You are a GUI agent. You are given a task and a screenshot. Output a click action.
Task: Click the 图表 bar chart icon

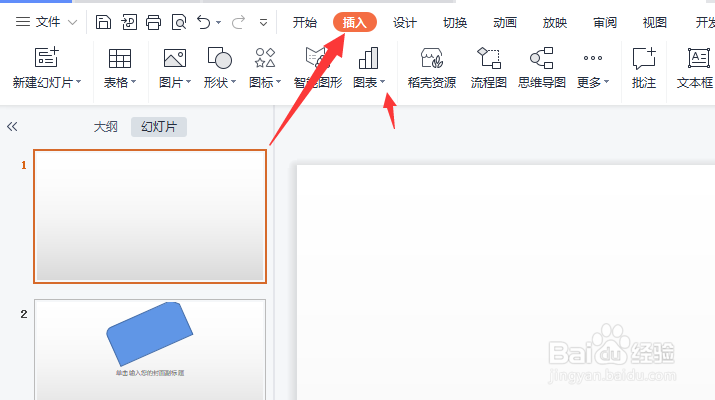[x=368, y=57]
